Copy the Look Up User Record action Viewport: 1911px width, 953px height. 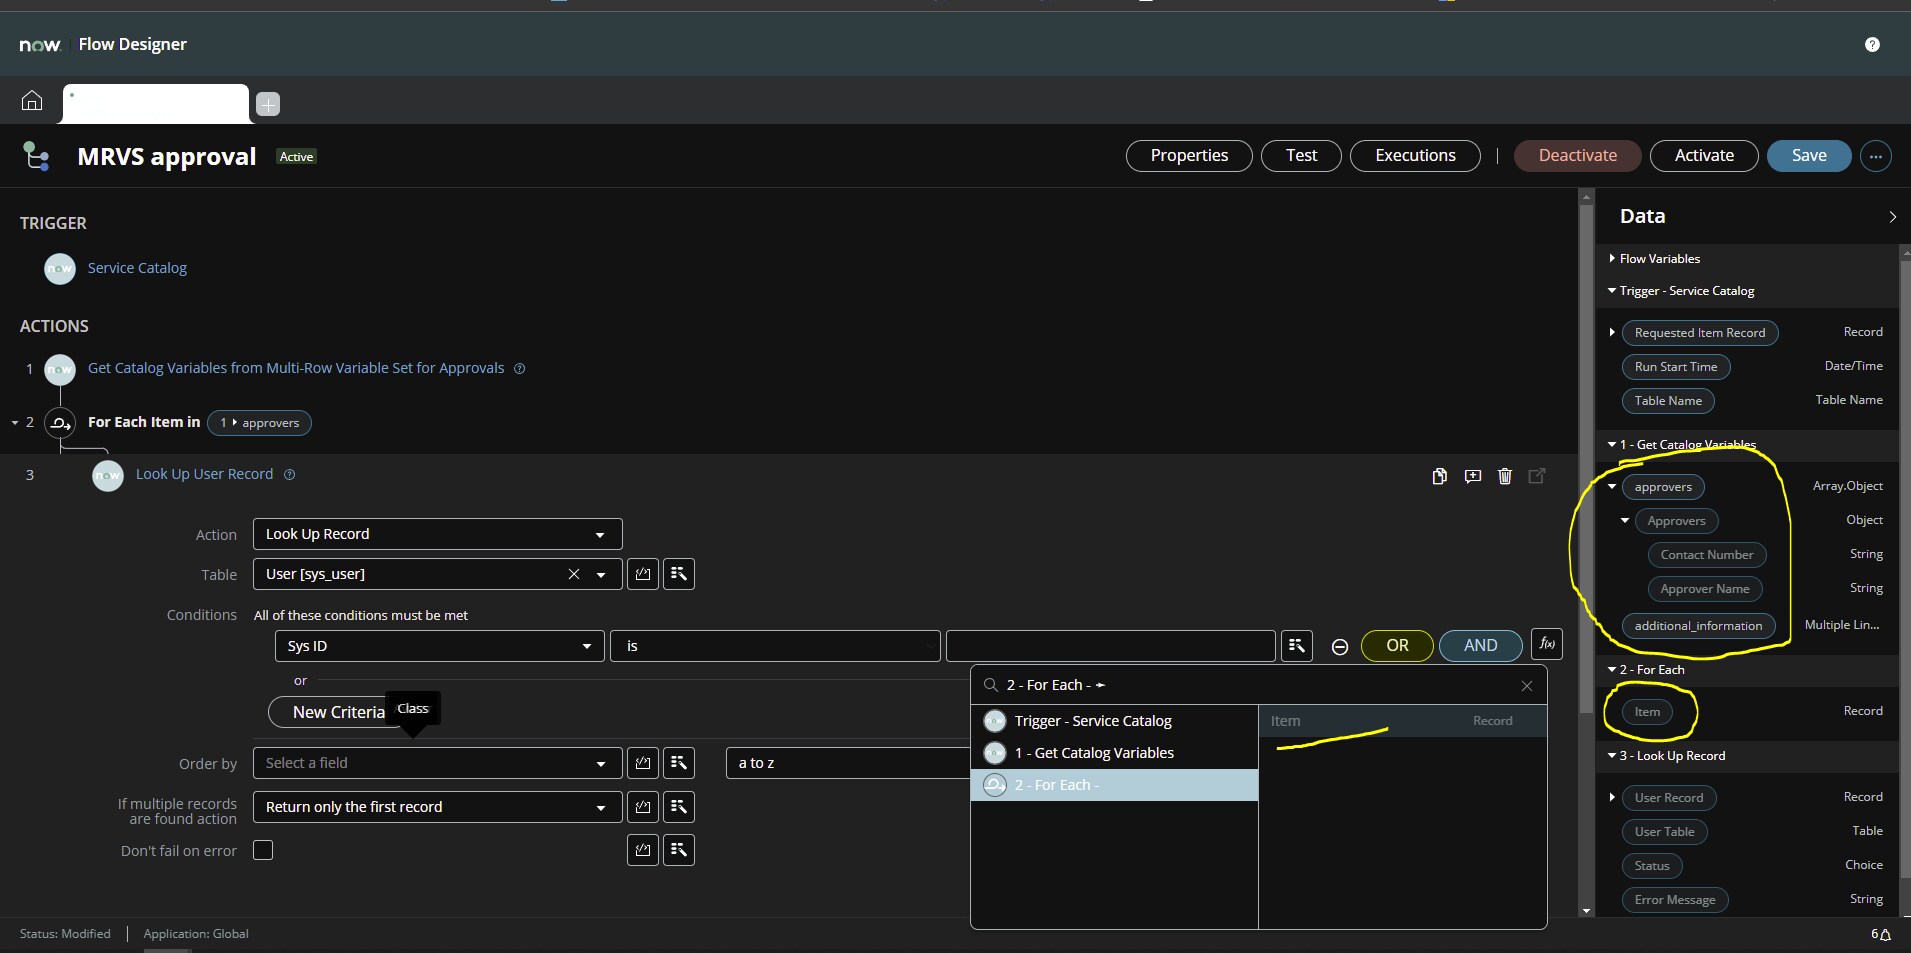coord(1439,476)
